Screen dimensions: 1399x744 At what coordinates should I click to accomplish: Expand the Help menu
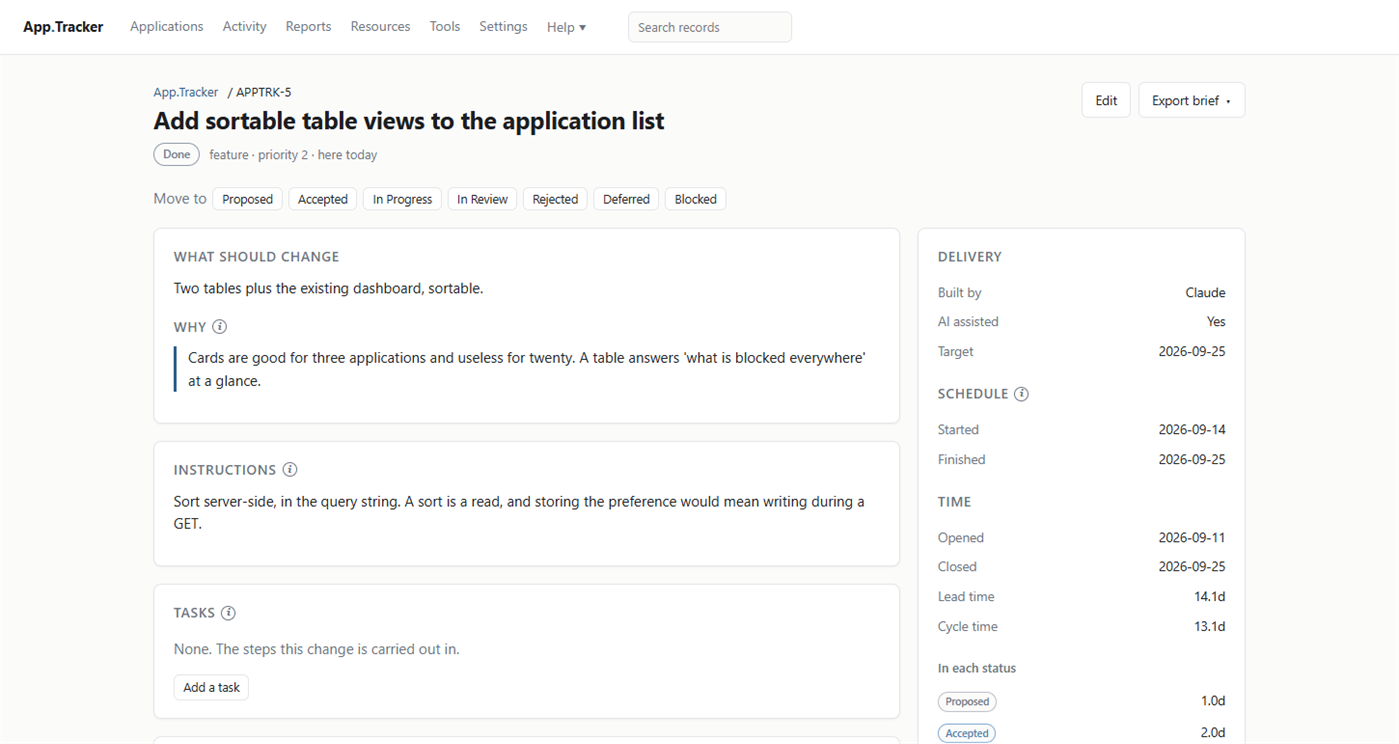(566, 27)
